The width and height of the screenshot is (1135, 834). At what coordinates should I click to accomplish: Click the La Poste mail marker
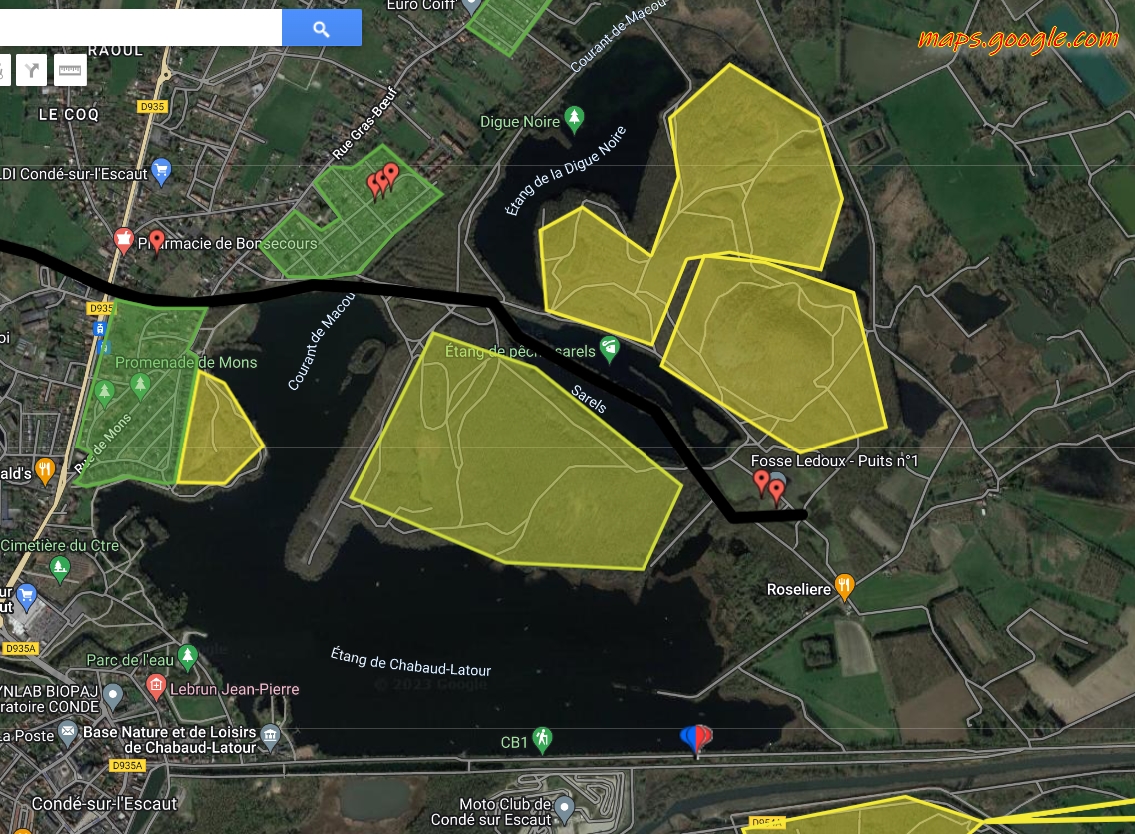pos(67,733)
